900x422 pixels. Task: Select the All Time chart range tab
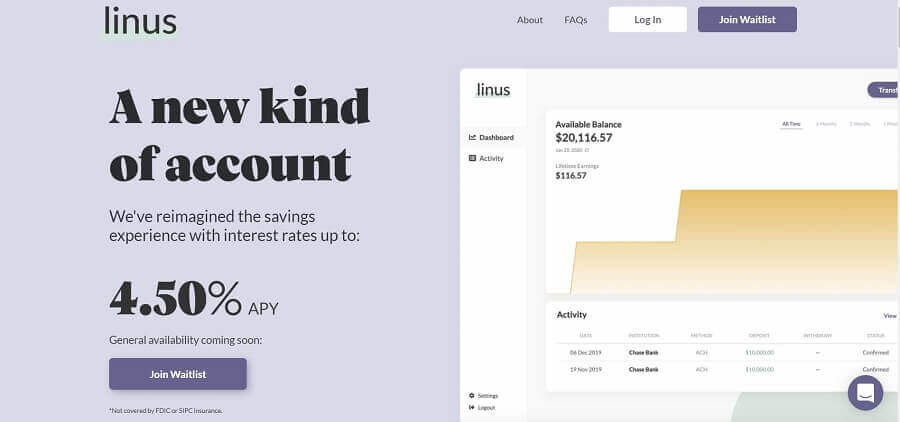tap(791, 124)
